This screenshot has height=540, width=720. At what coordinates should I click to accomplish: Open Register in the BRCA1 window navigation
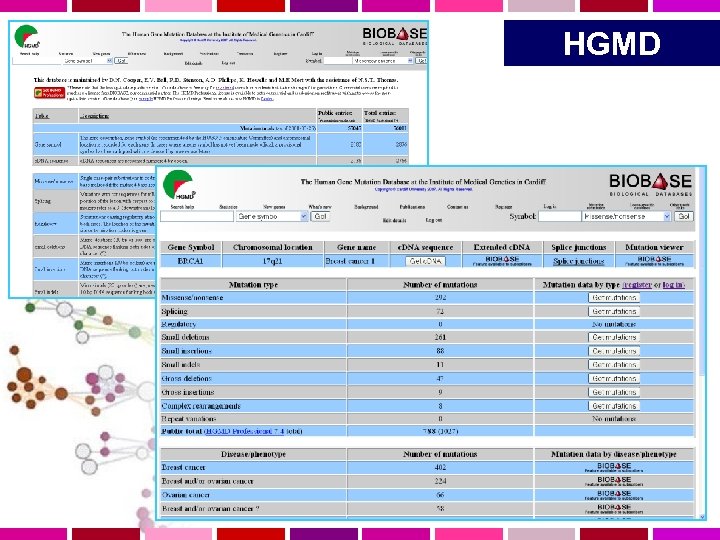tap(504, 207)
